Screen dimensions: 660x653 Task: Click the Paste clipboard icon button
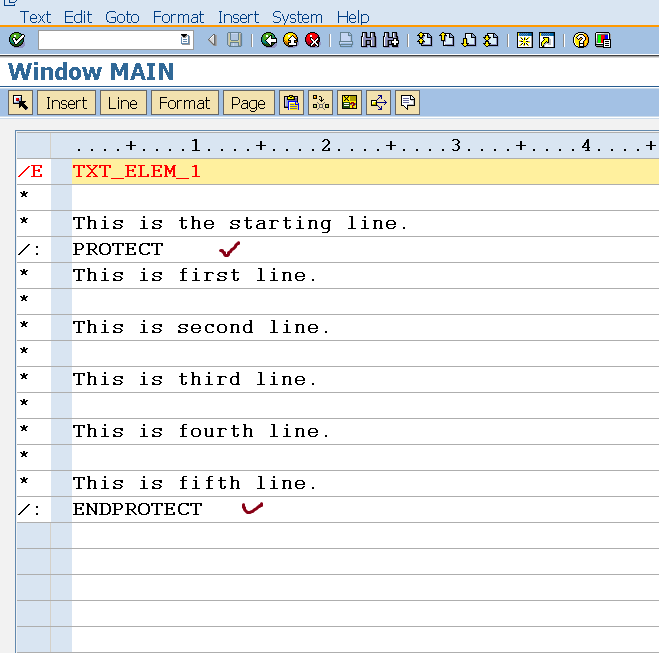tap(291, 103)
